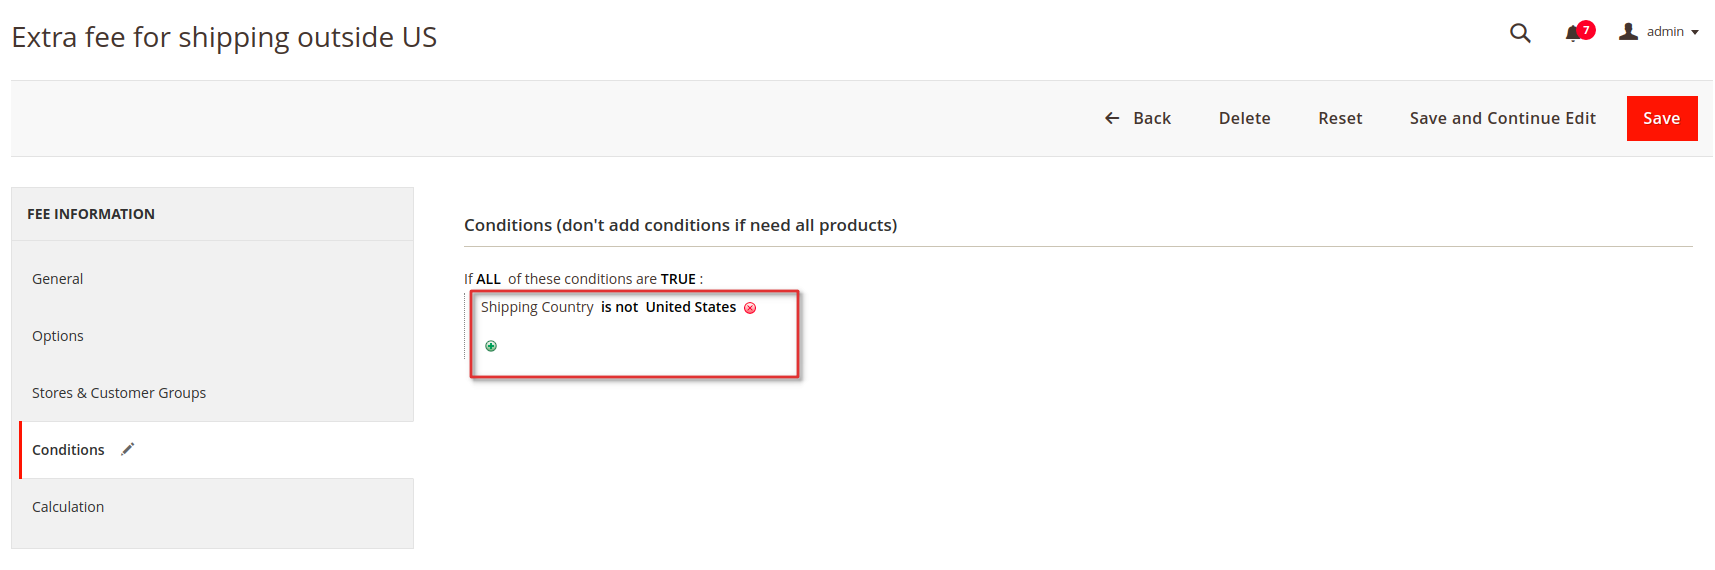
Task: Open the search magnifier icon
Action: 1520,33
